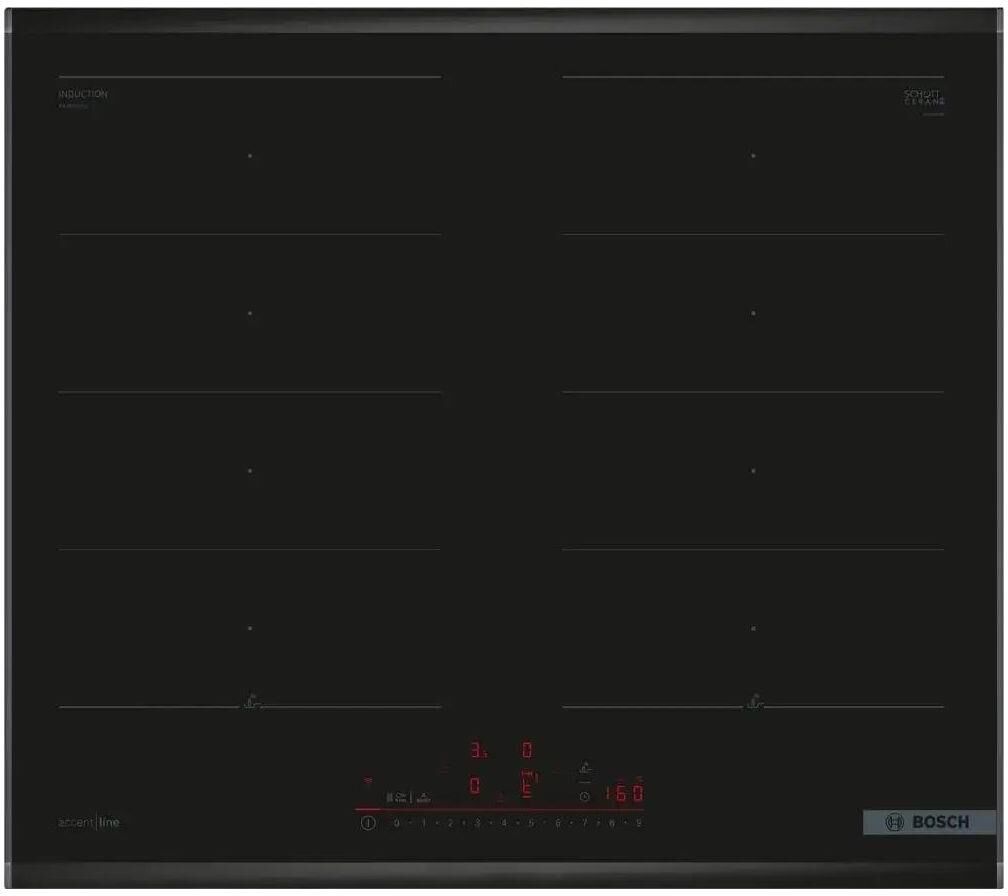Tap the top-right cooking zone center dot
This screenshot has height=896, width=1008.
(x=753, y=156)
